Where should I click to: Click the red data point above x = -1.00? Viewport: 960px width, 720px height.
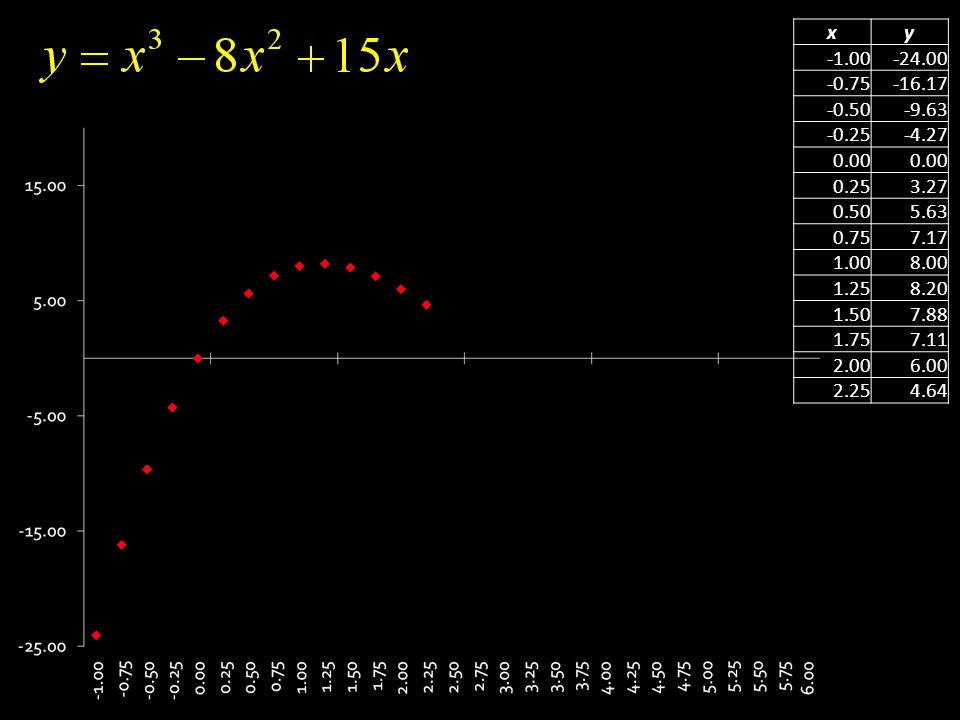tap(96, 635)
